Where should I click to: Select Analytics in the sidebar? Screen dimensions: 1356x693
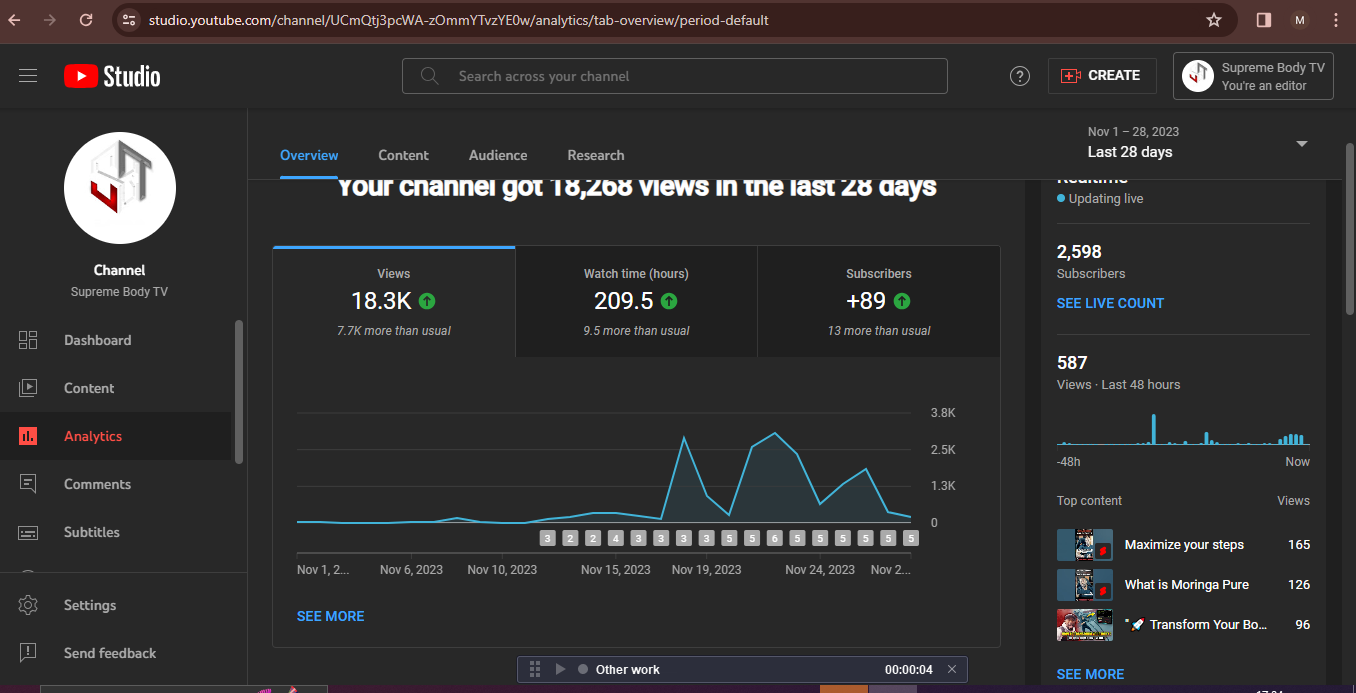[116, 436]
